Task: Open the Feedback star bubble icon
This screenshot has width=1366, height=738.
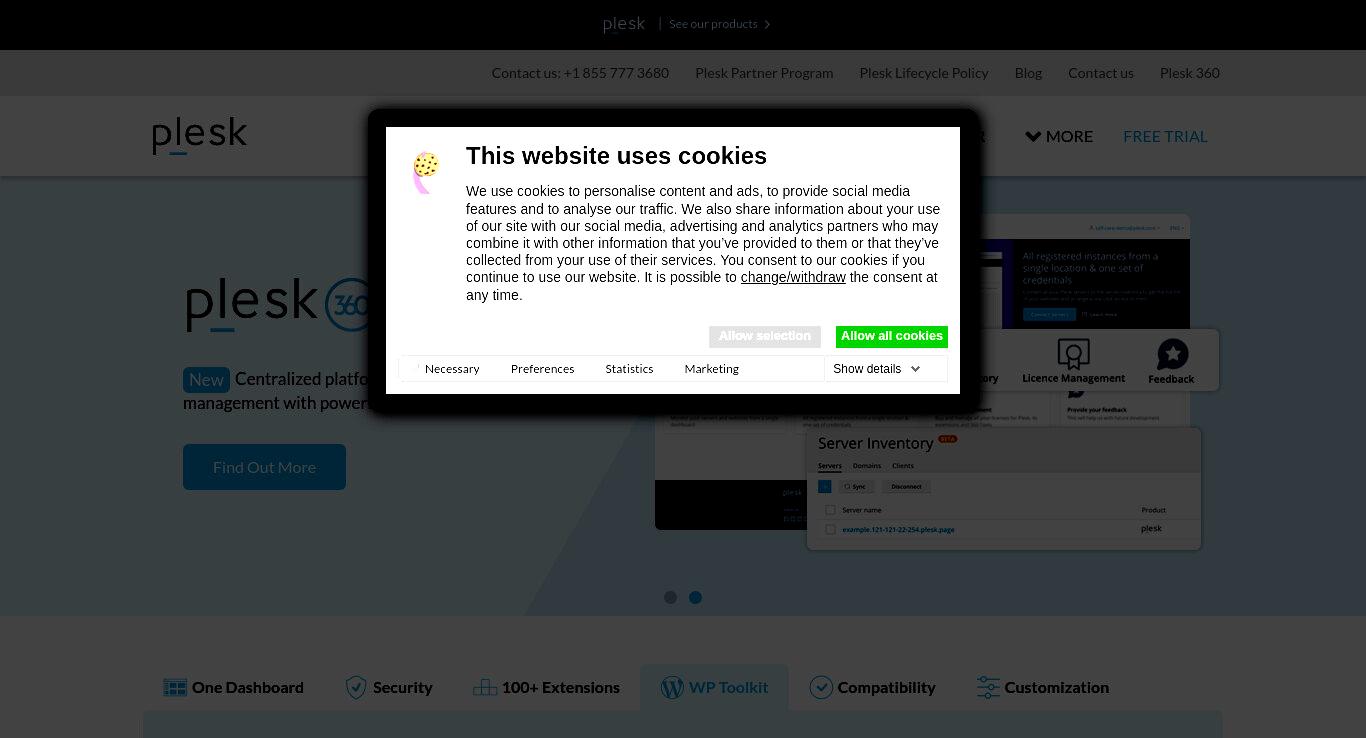Action: coord(1172,354)
